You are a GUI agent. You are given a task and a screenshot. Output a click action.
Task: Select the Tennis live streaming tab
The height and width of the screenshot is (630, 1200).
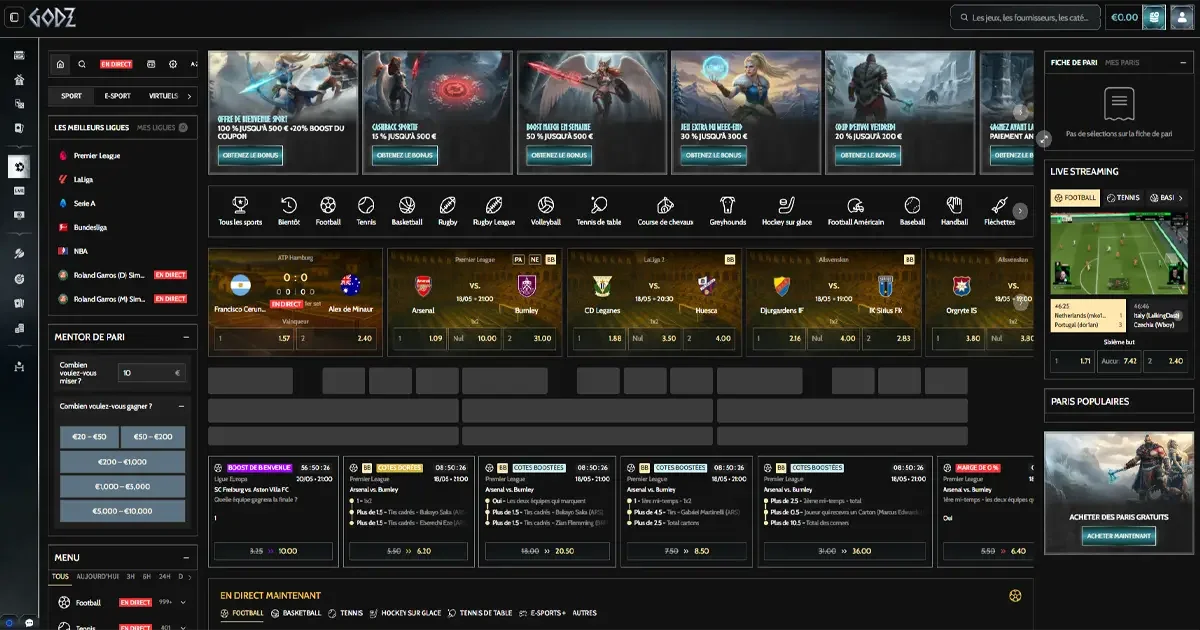pos(1123,198)
